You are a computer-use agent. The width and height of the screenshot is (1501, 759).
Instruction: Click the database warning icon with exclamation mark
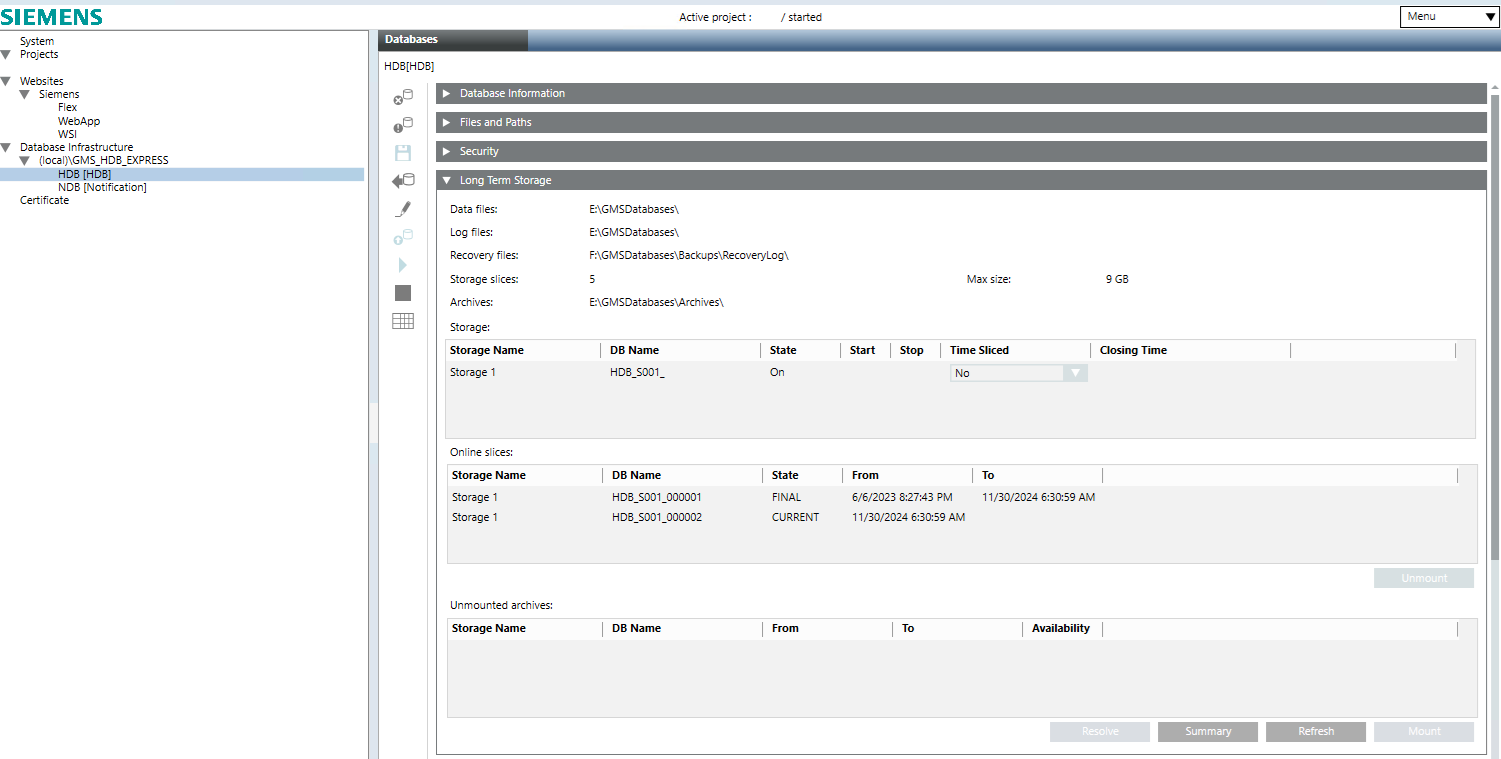[403, 125]
